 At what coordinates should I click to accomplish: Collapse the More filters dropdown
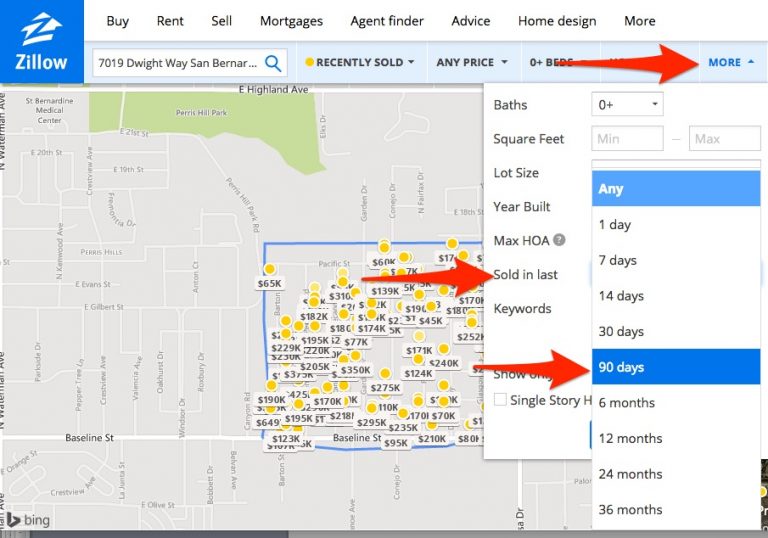pos(731,62)
